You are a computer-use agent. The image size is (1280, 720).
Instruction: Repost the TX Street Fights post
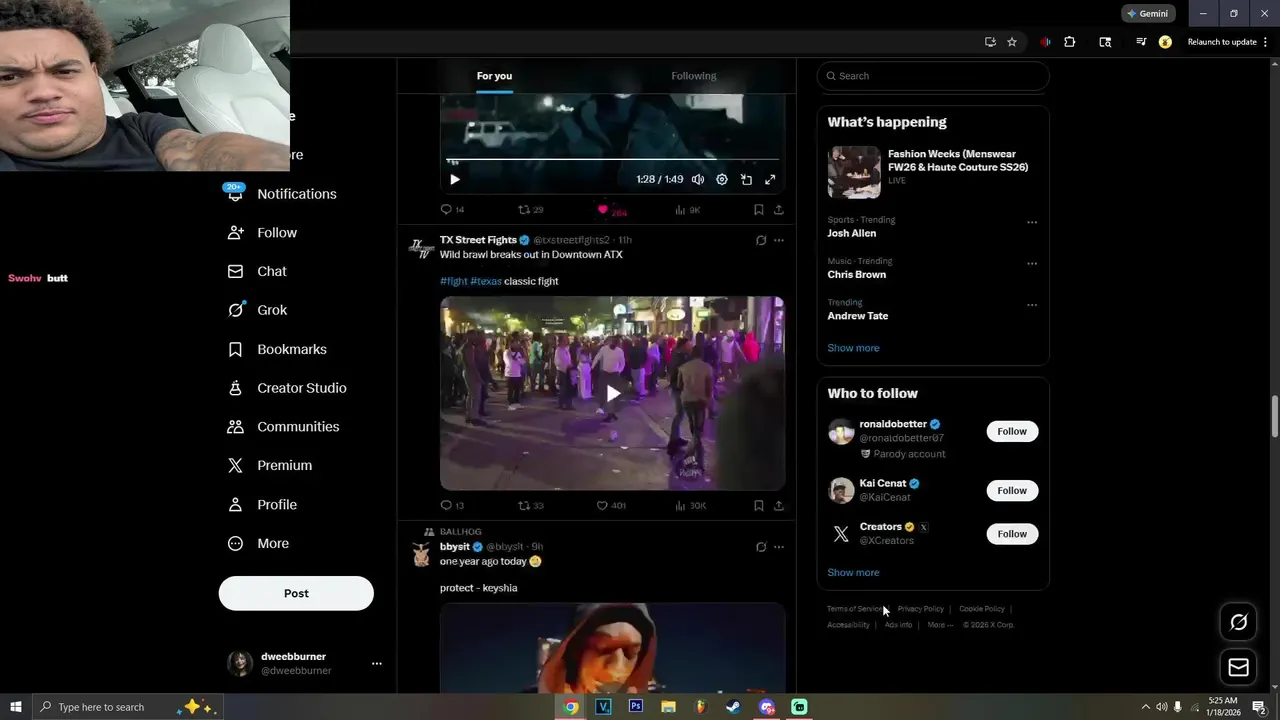coord(530,506)
